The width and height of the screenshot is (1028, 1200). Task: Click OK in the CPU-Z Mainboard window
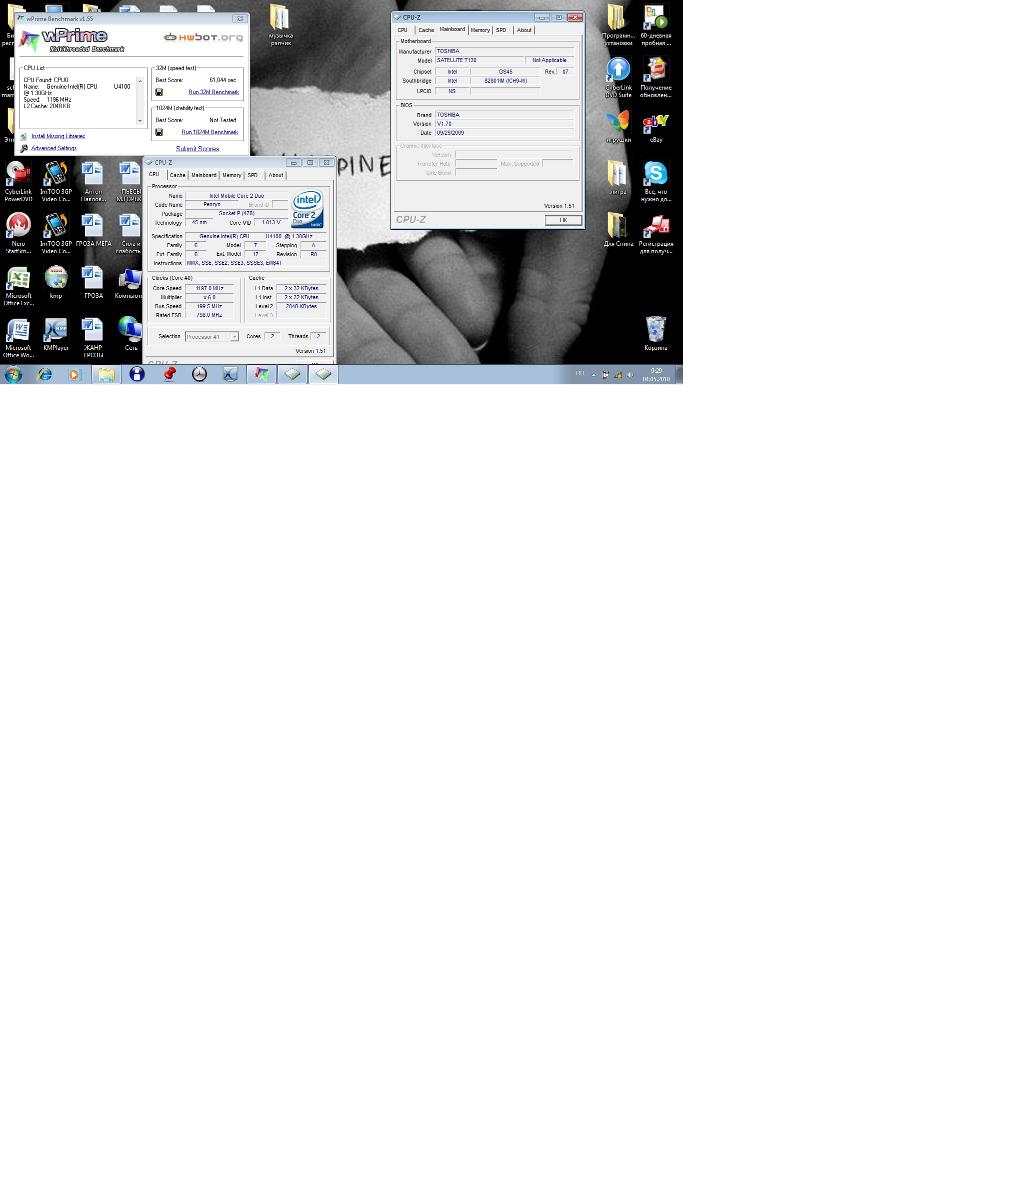pyautogui.click(x=563, y=220)
